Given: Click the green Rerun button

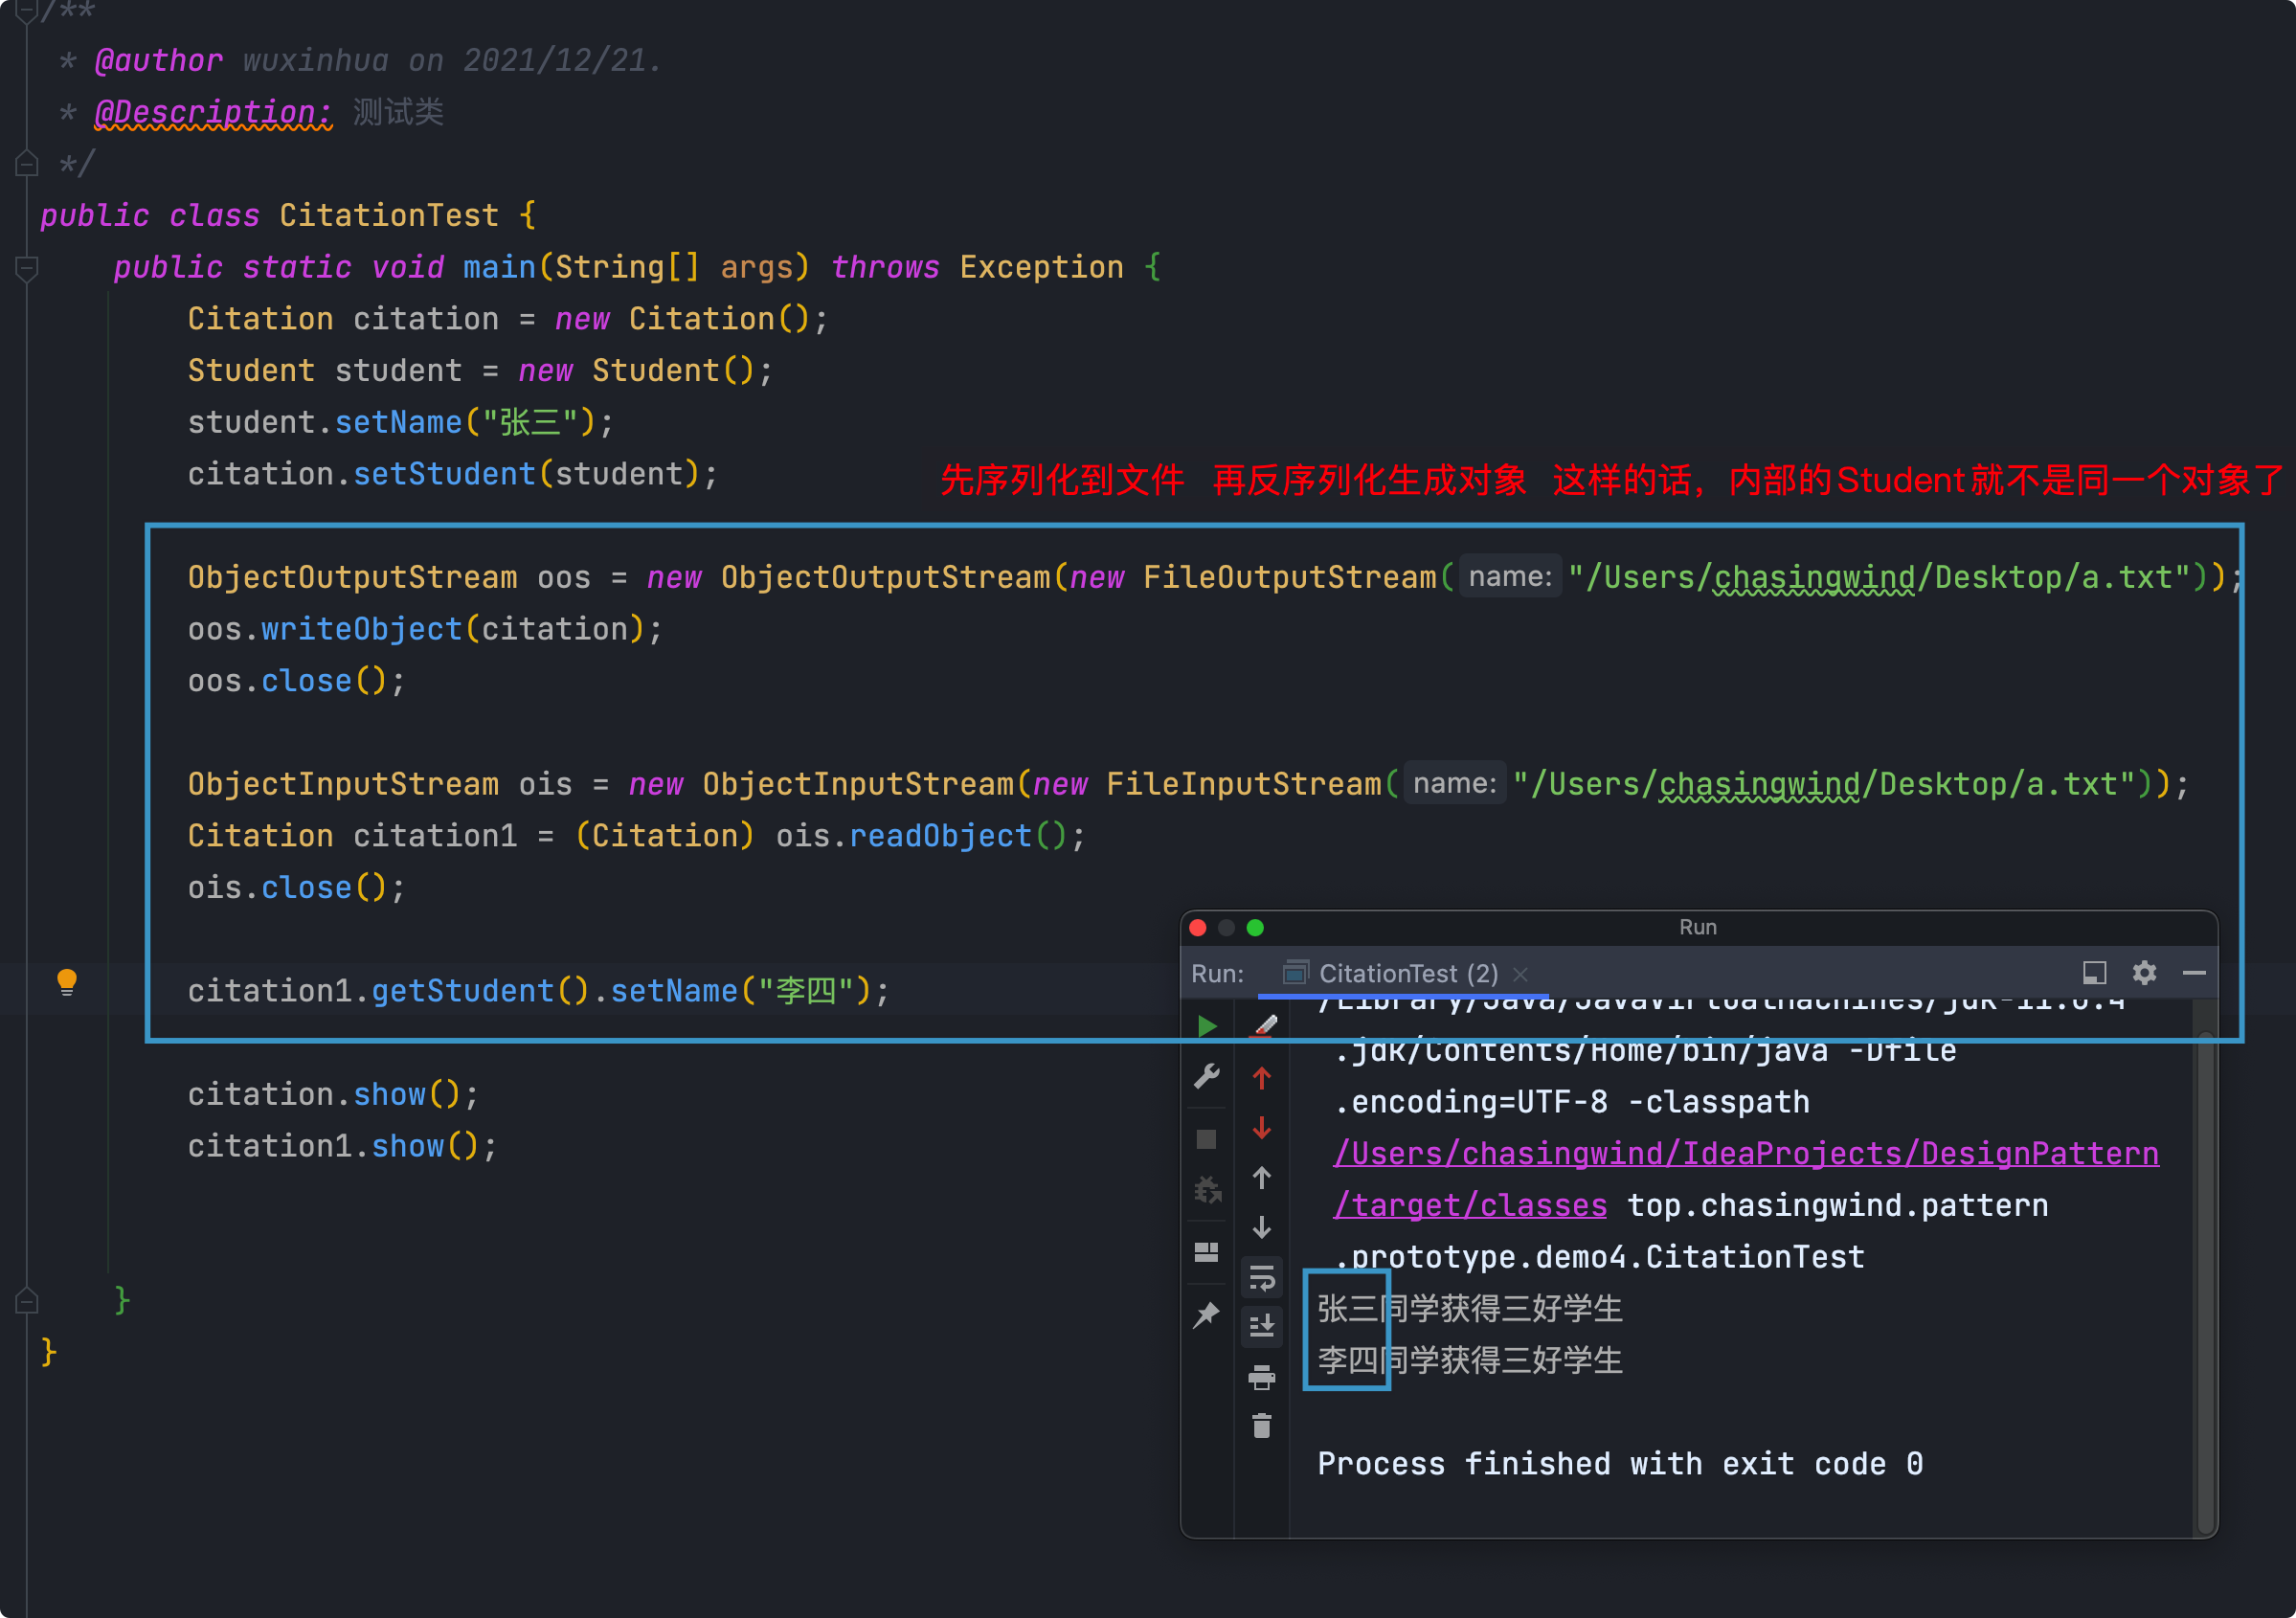Looking at the screenshot, I should (1207, 1026).
